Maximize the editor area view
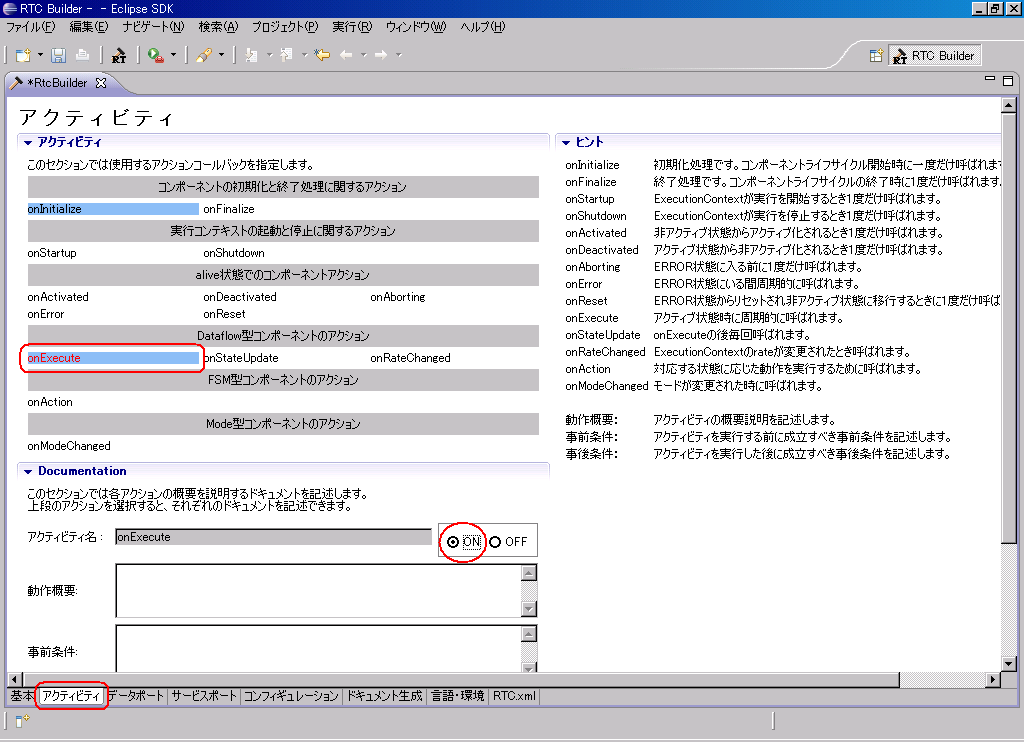 tap(1008, 81)
